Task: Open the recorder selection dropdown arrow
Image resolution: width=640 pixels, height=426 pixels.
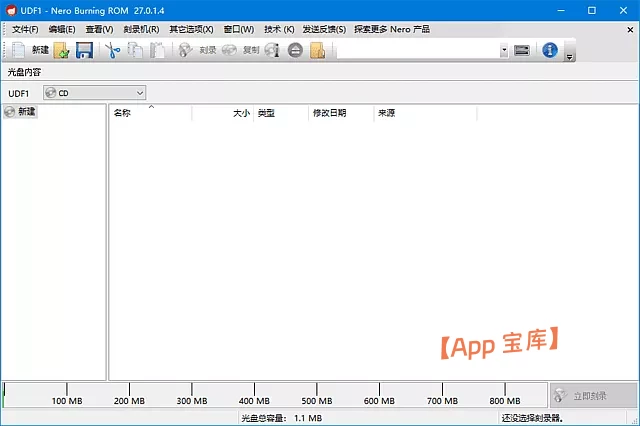Action: 504,50
